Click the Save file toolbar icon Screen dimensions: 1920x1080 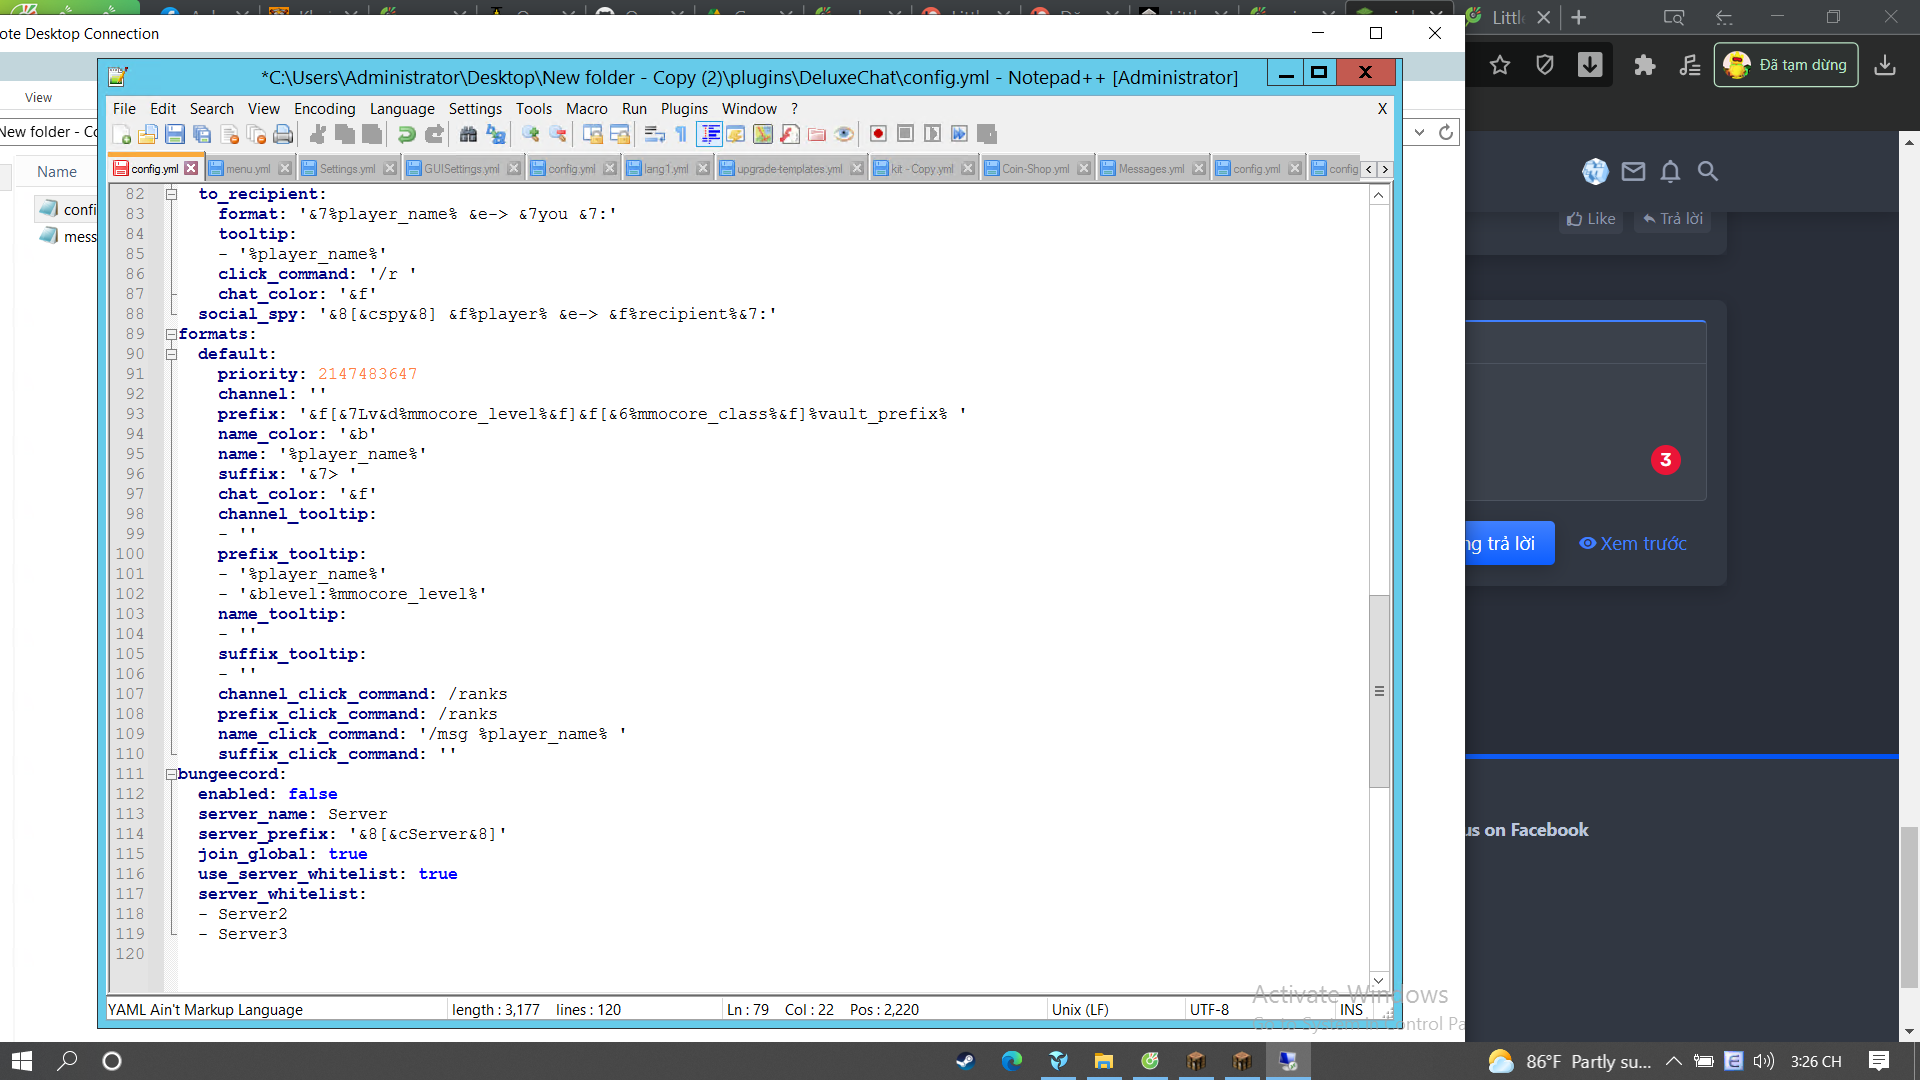[175, 134]
